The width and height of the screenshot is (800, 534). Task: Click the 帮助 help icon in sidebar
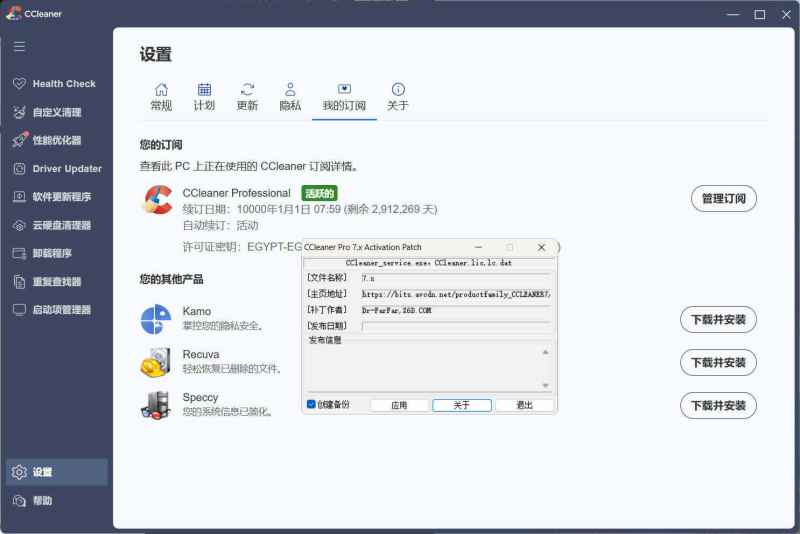[x=19, y=501]
